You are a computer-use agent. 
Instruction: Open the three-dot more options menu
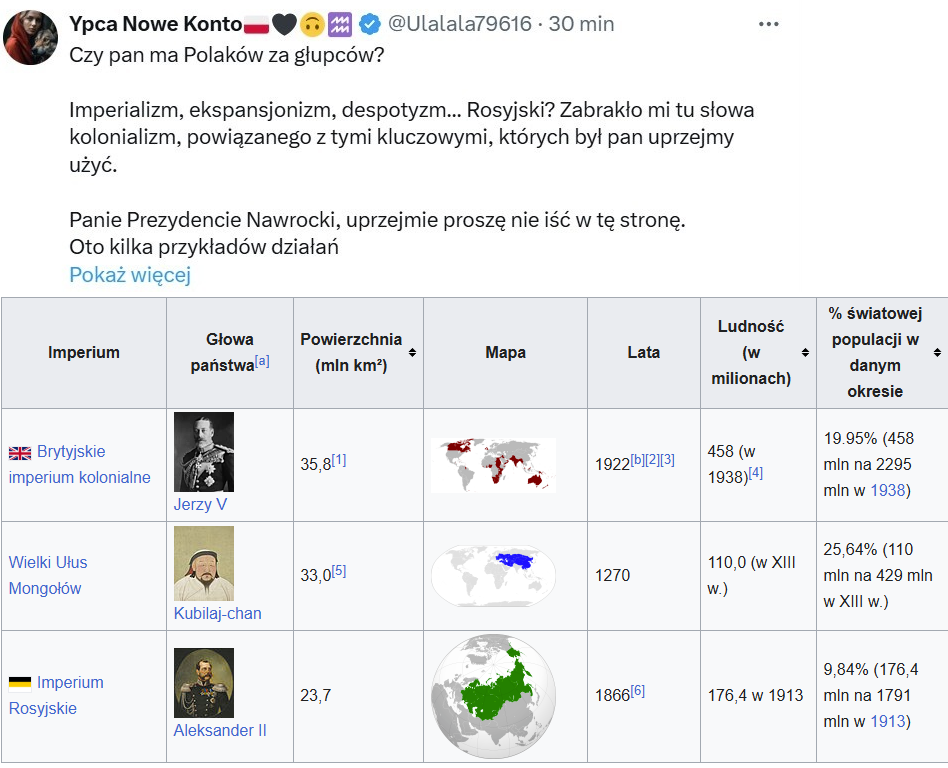pyautogui.click(x=768, y=24)
